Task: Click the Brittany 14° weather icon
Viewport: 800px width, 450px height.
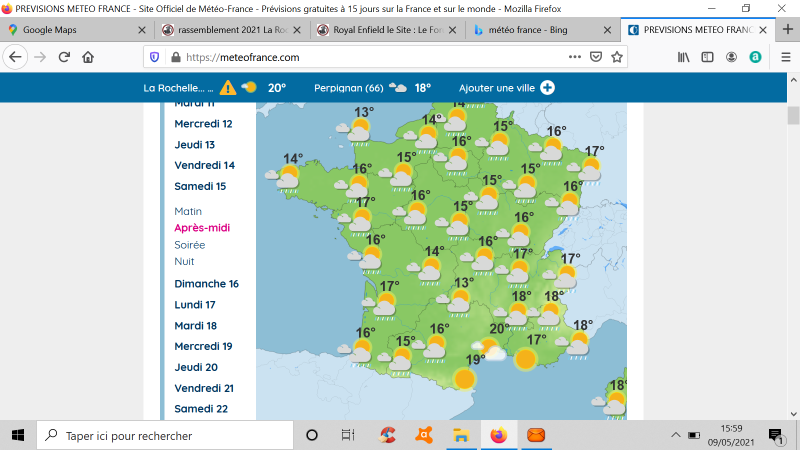Action: [285, 178]
